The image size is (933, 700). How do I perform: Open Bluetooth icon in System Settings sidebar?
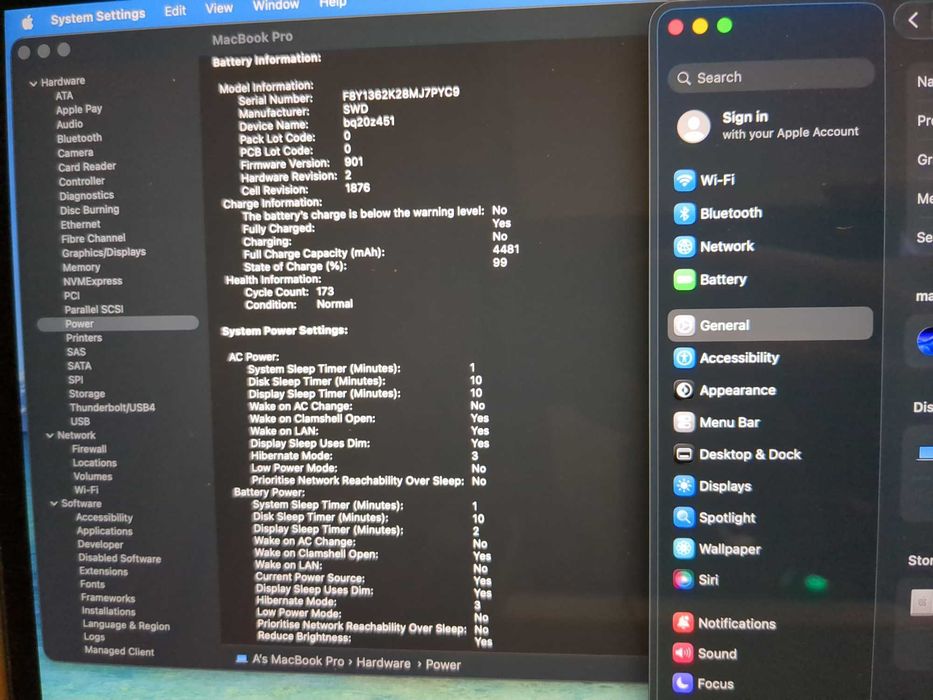(x=684, y=213)
